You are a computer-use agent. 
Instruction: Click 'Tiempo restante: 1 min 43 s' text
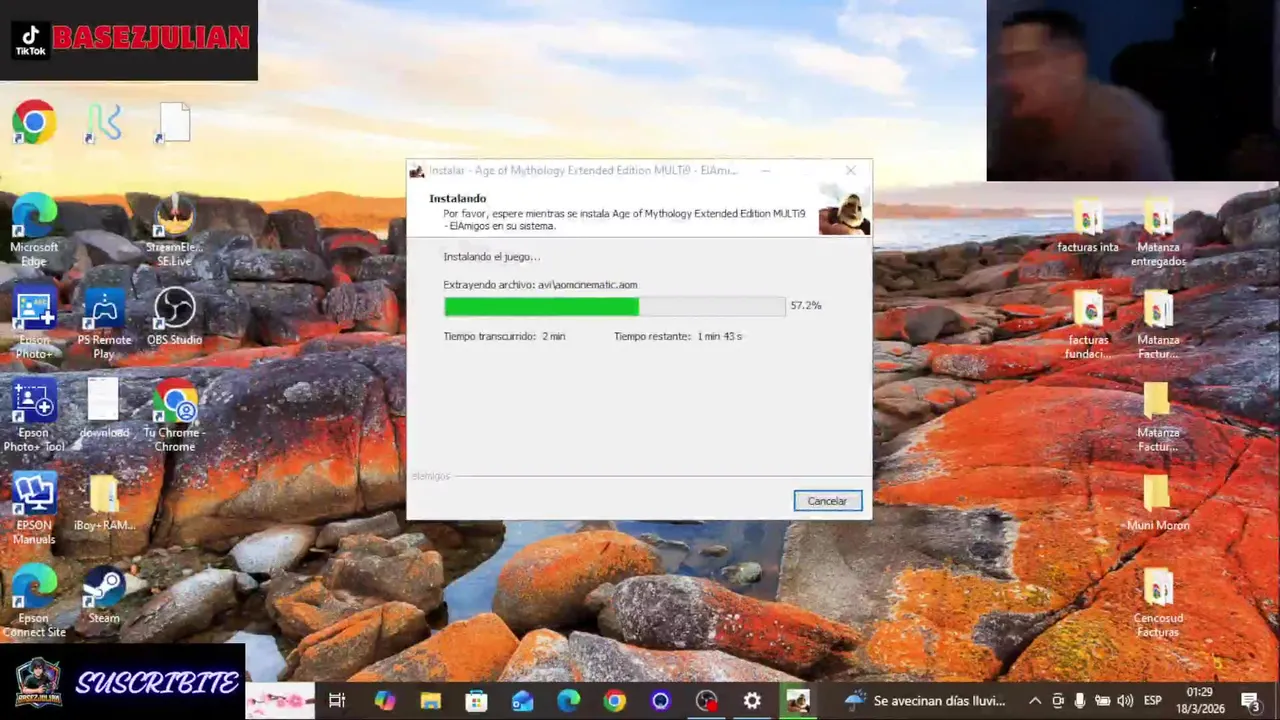tap(678, 336)
